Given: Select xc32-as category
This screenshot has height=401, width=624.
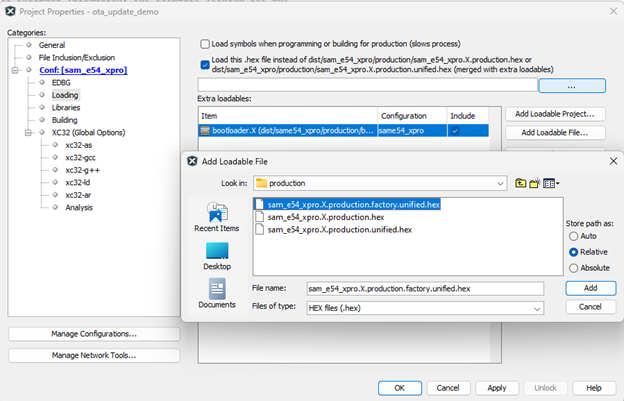Looking at the screenshot, I should point(79,145).
